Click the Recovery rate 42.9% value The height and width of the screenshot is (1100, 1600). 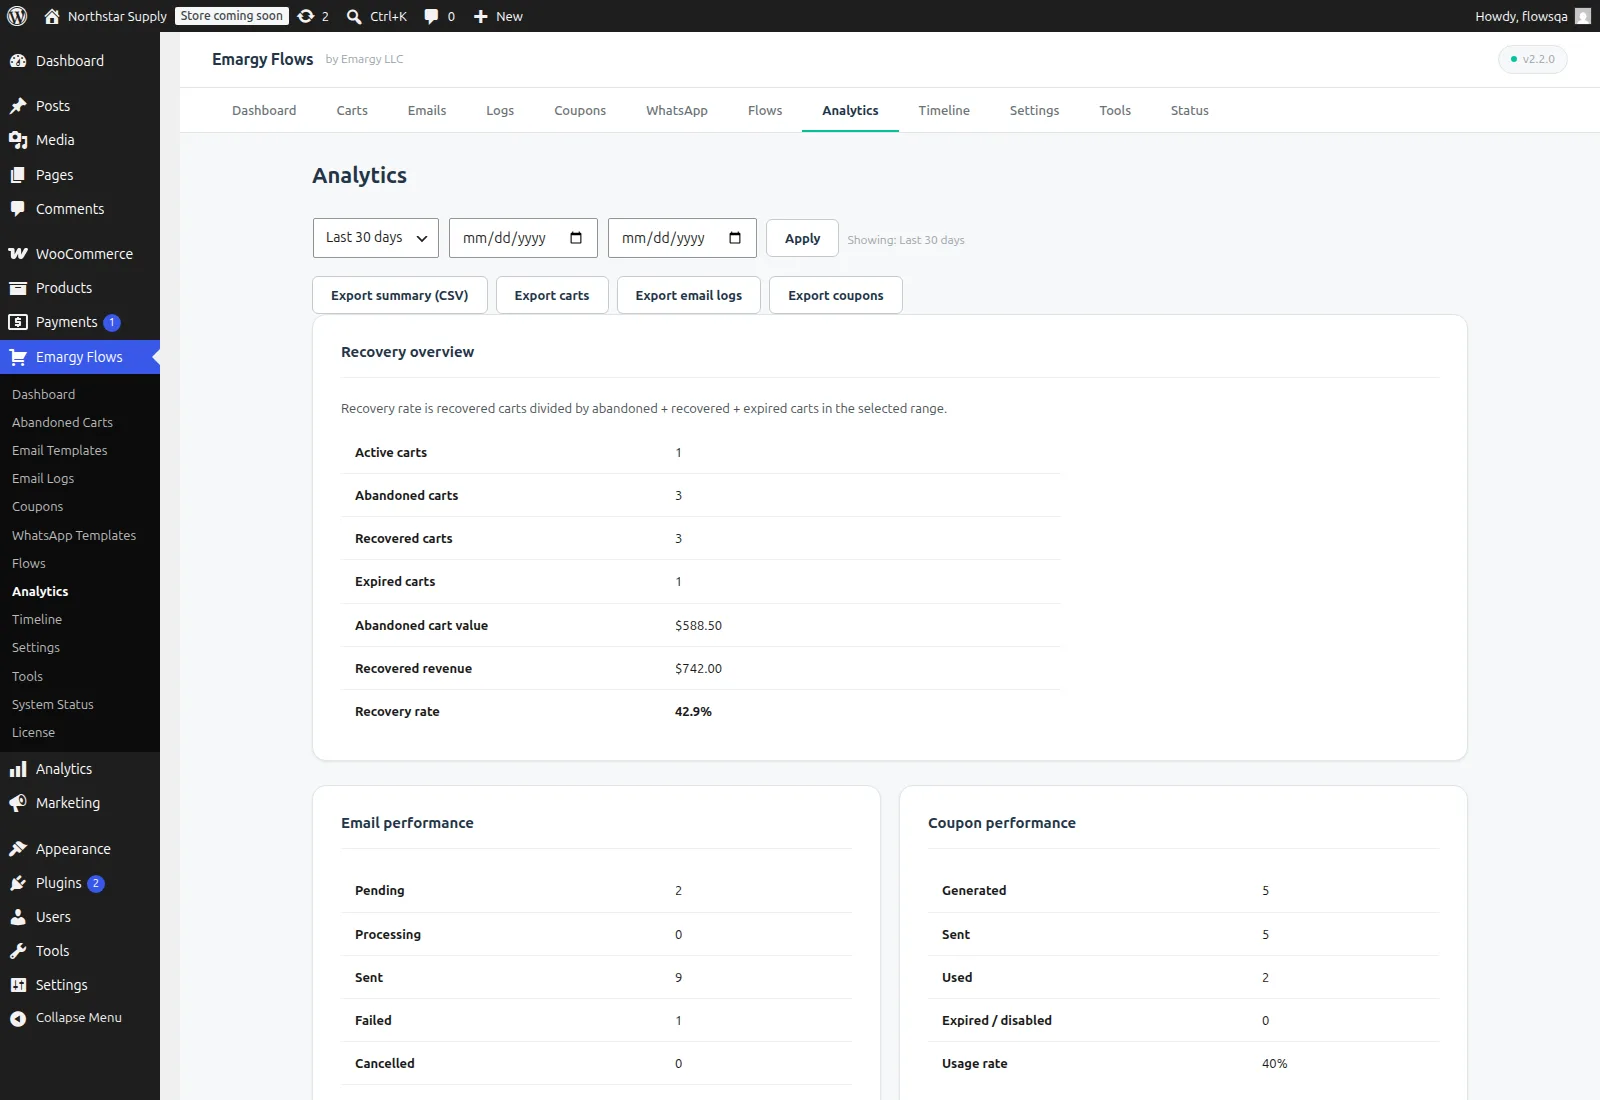click(693, 712)
